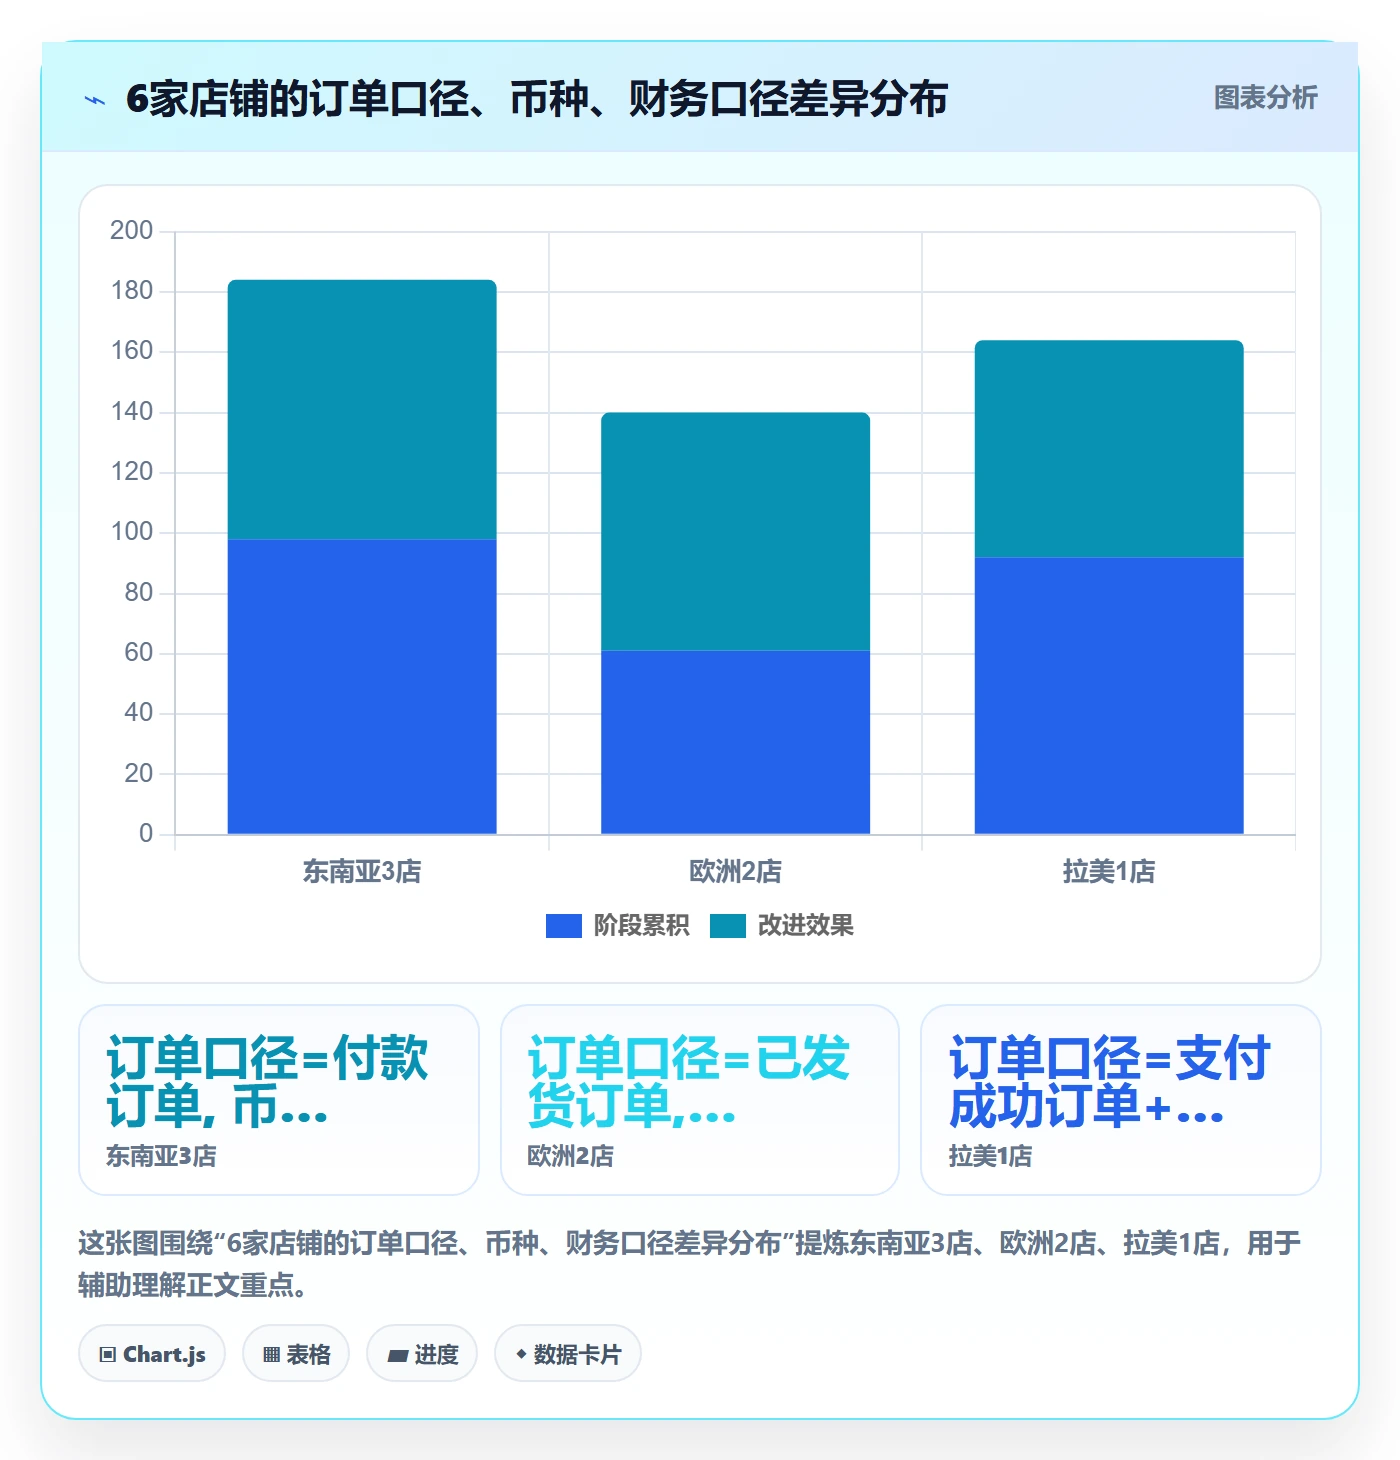Click the lightning bolt icon beside the title
Screen dimensions: 1400x1460
95,100
